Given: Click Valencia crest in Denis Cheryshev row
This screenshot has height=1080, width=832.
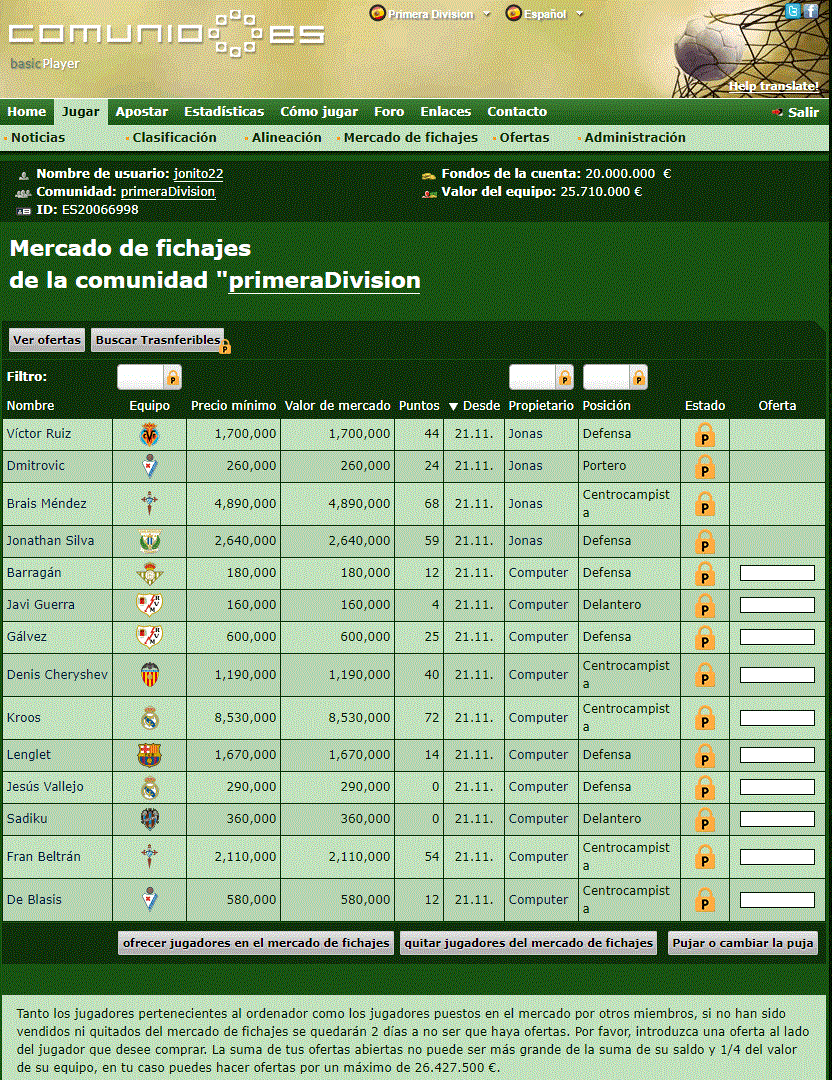Looking at the screenshot, I should coord(150,675).
